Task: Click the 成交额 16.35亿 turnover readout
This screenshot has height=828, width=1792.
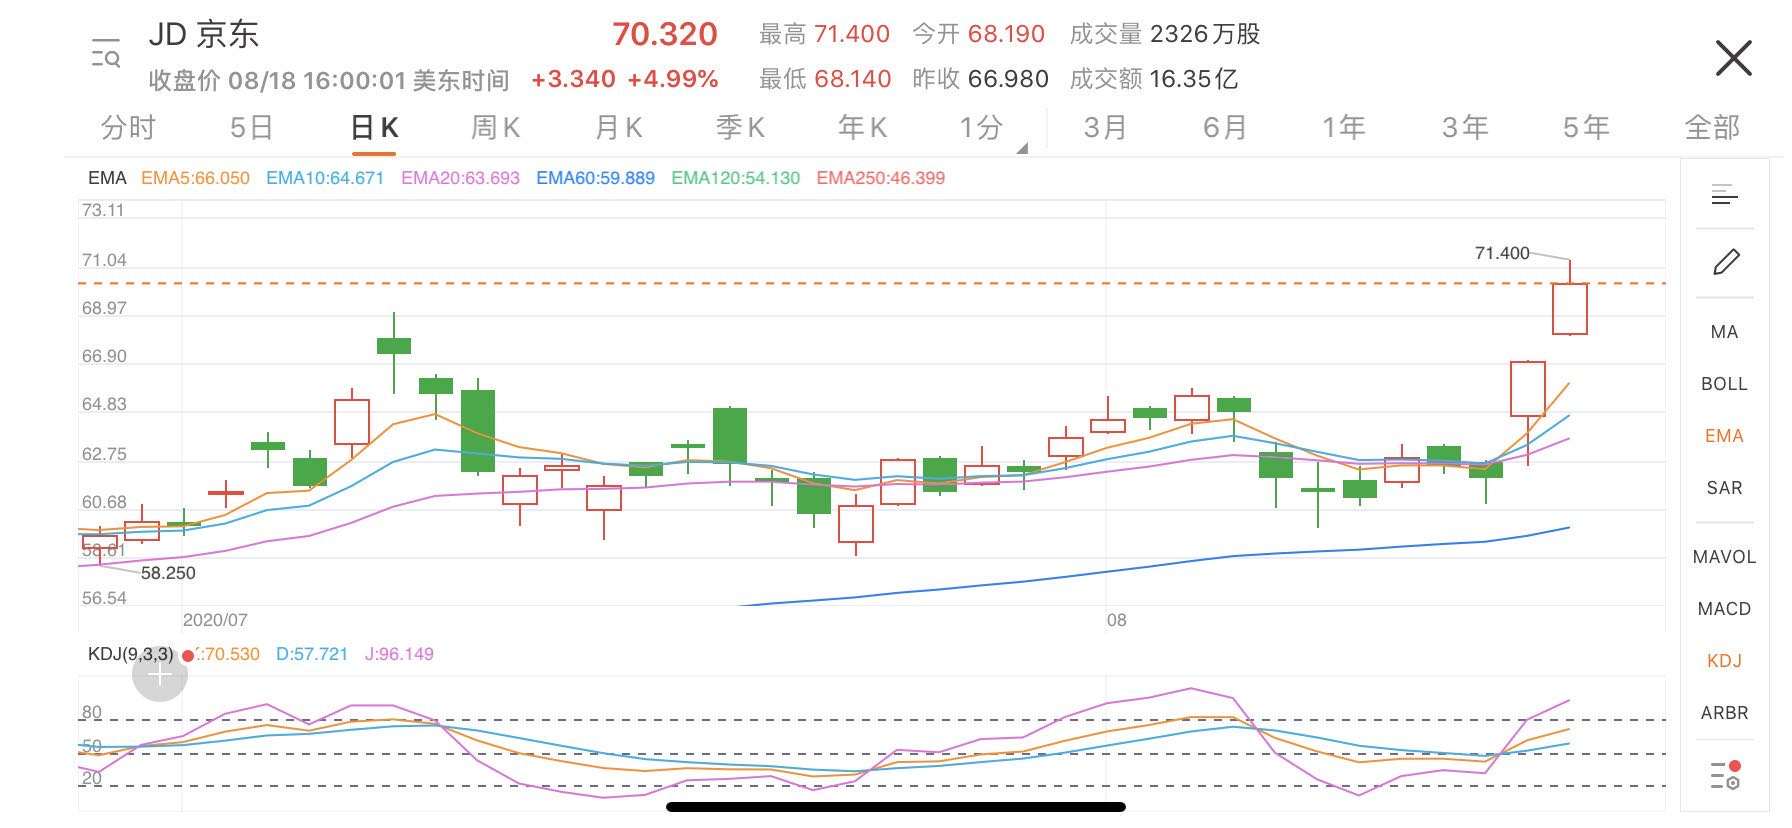Action: [1153, 79]
